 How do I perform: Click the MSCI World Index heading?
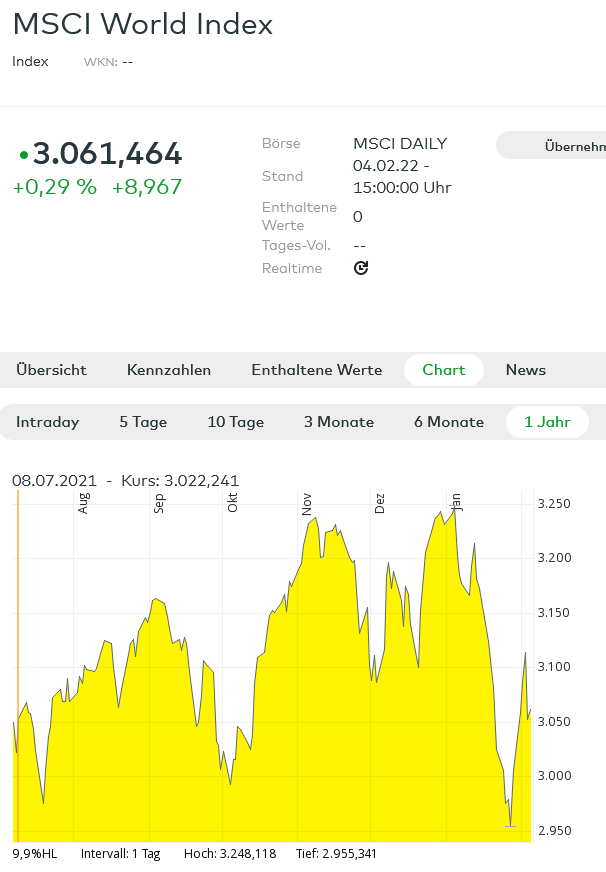[x=142, y=25]
